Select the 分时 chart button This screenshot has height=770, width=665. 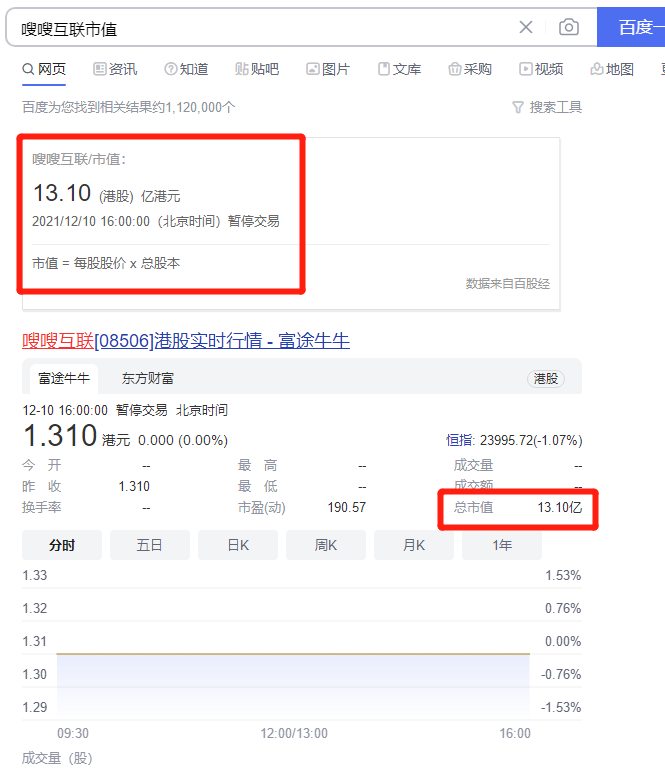point(62,545)
